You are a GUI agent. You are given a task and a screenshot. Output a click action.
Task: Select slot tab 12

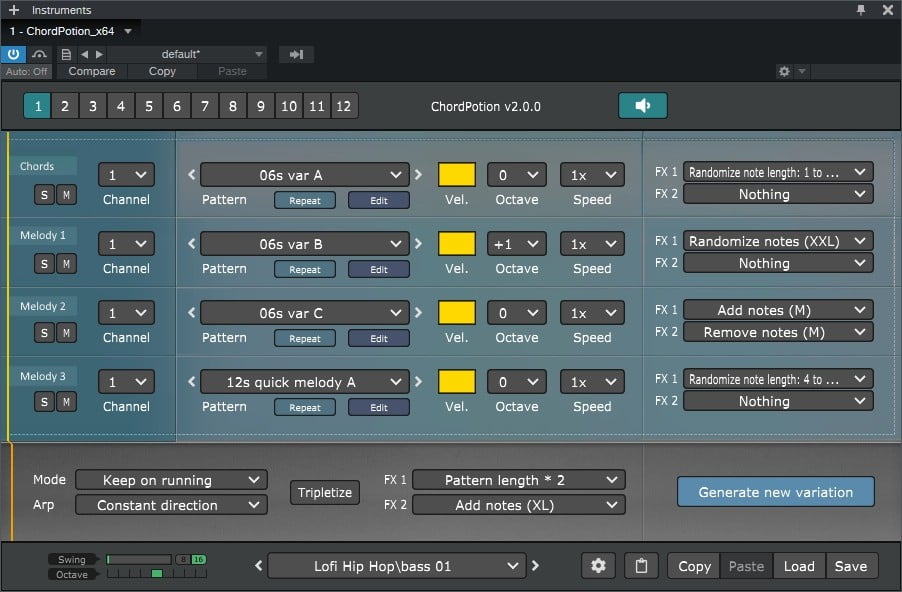(344, 106)
